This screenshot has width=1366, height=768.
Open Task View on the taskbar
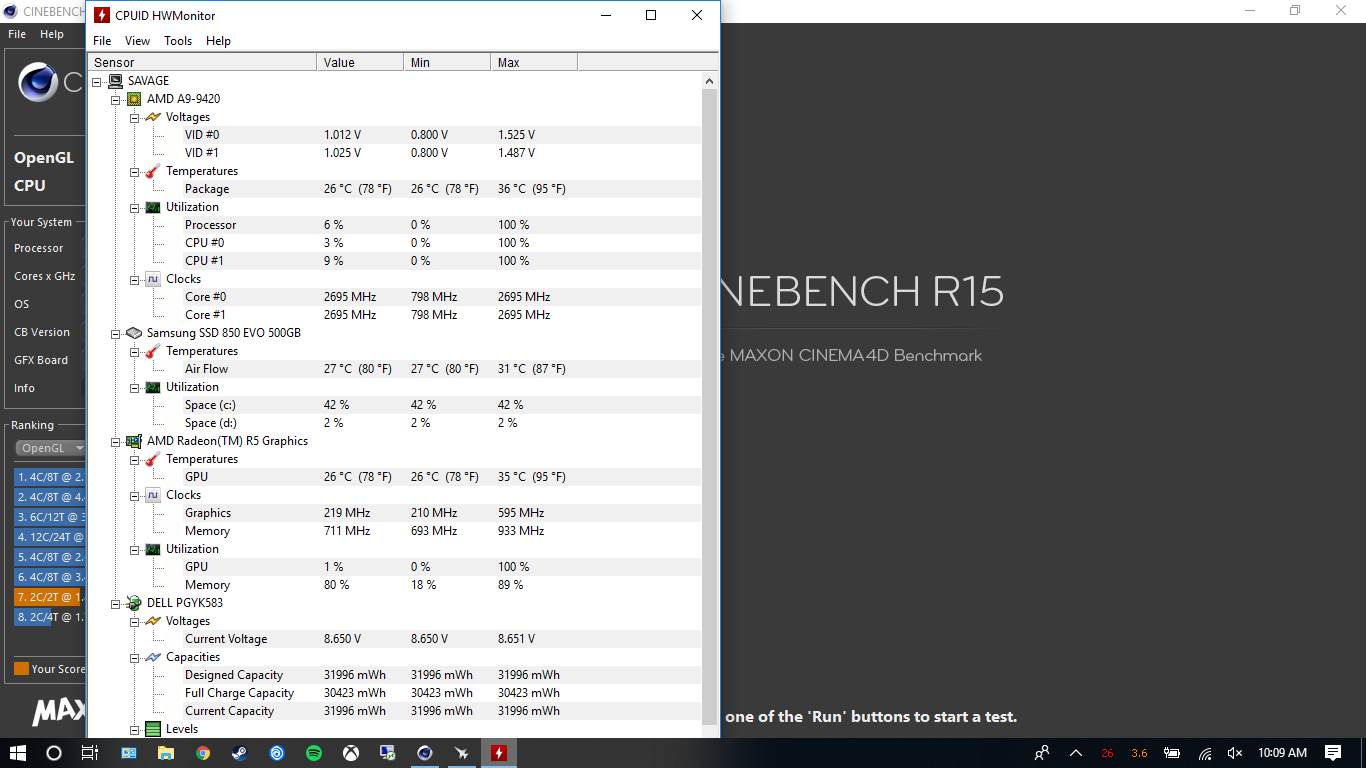click(90, 753)
